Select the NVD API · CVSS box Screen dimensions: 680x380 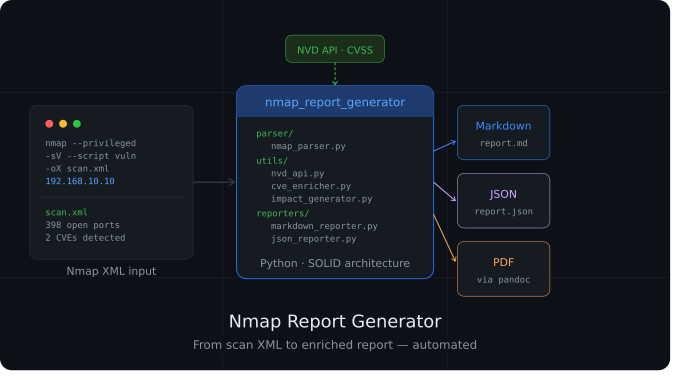[335, 49]
